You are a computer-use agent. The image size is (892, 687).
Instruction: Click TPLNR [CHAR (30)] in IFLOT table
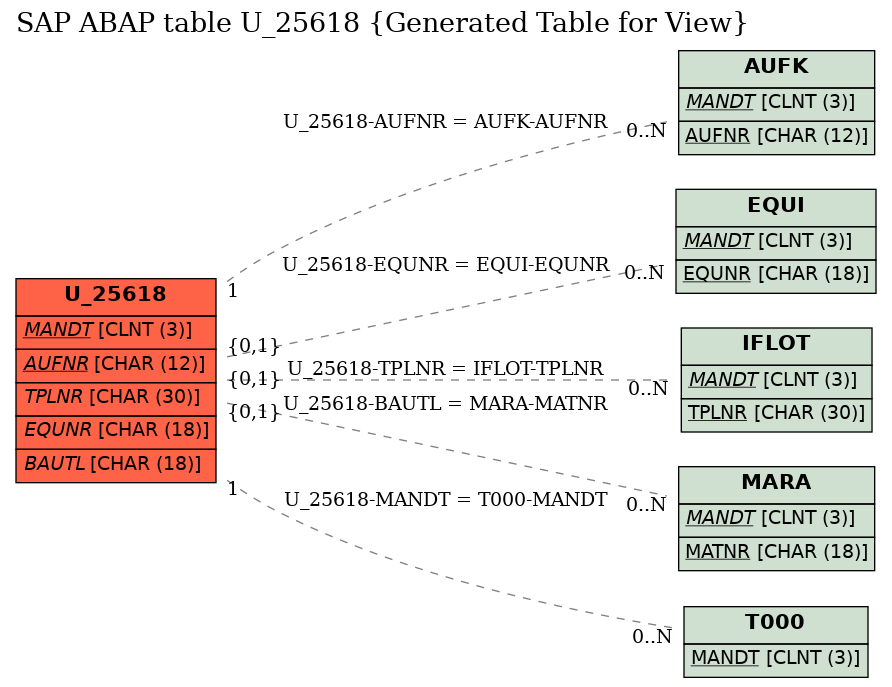pyautogui.click(x=776, y=415)
